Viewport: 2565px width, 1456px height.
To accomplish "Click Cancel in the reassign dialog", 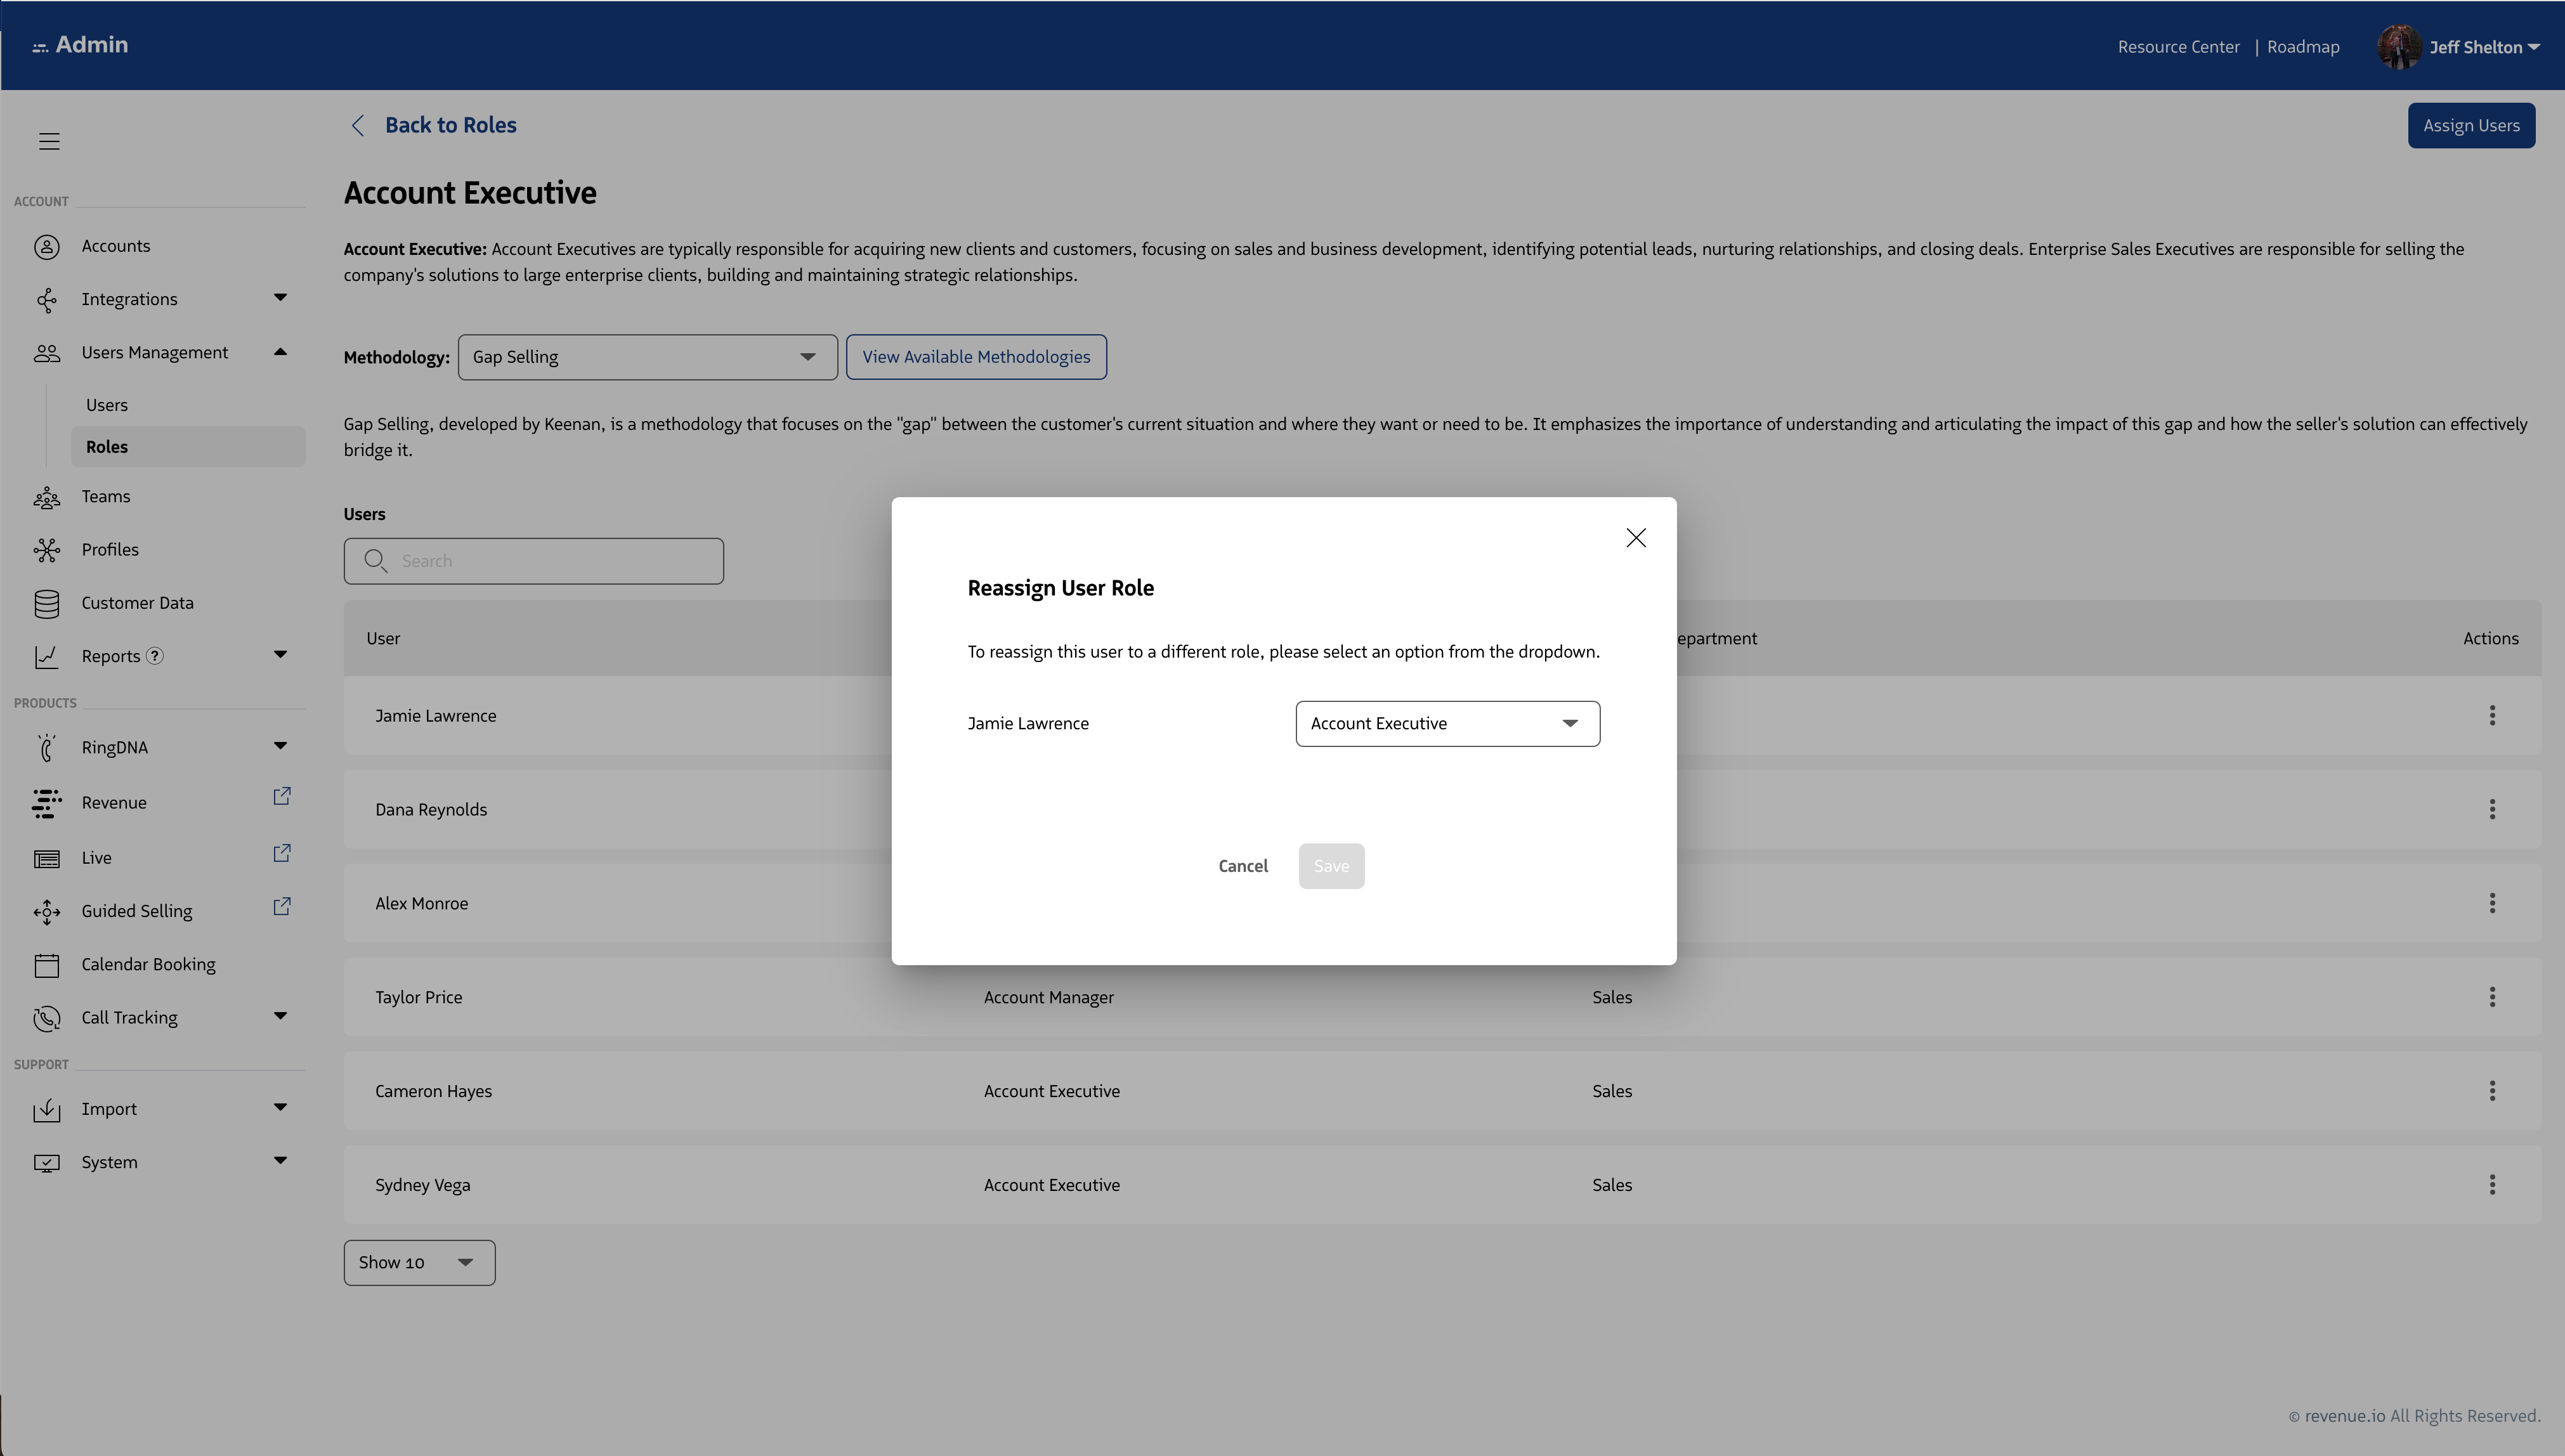I will point(1242,866).
